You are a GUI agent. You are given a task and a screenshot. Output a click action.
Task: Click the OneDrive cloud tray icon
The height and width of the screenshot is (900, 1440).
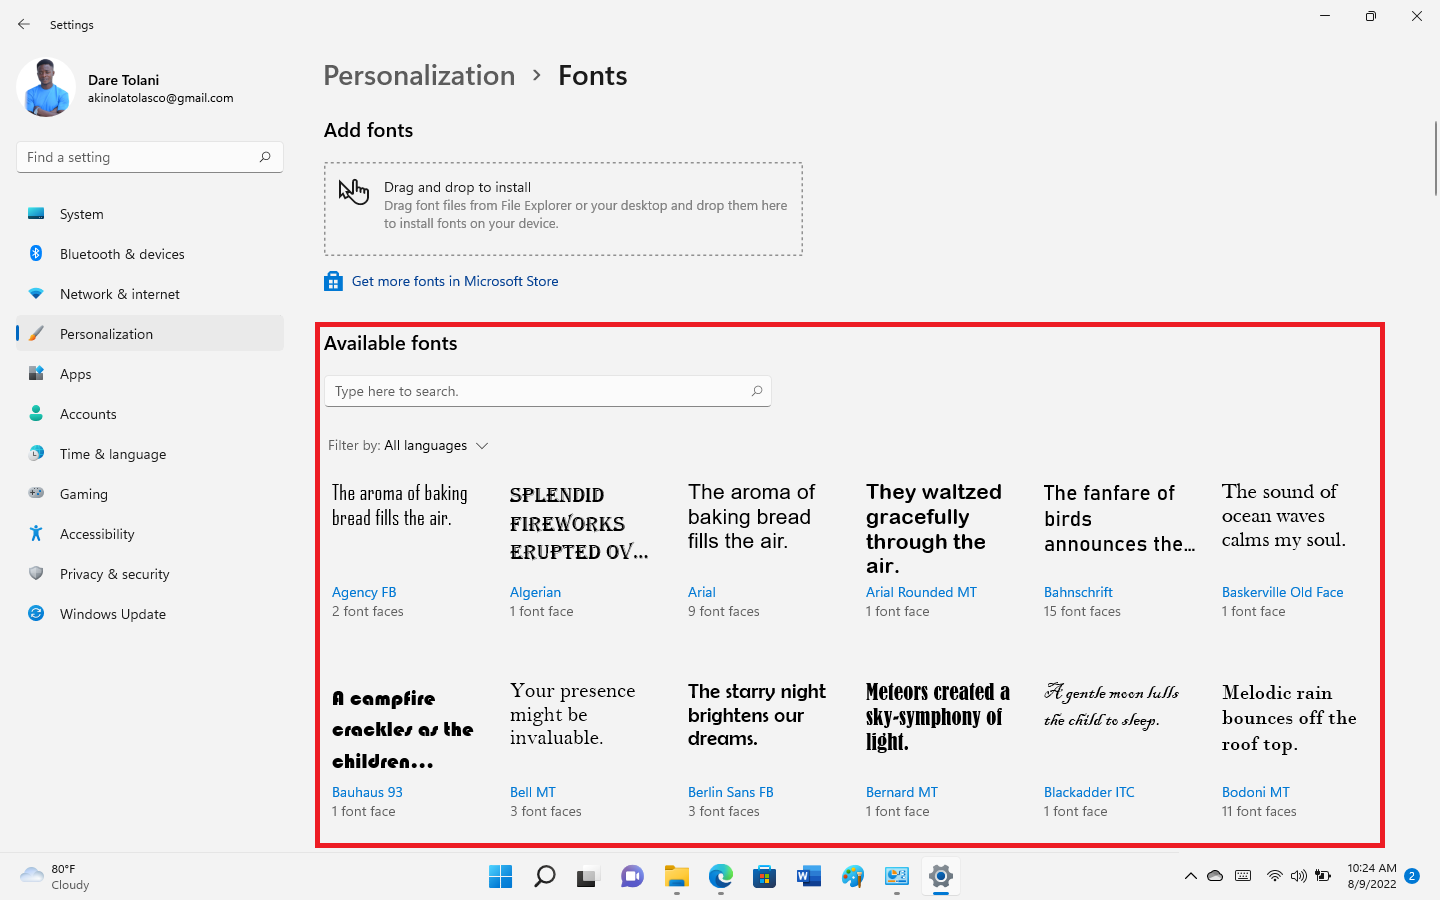1215,876
